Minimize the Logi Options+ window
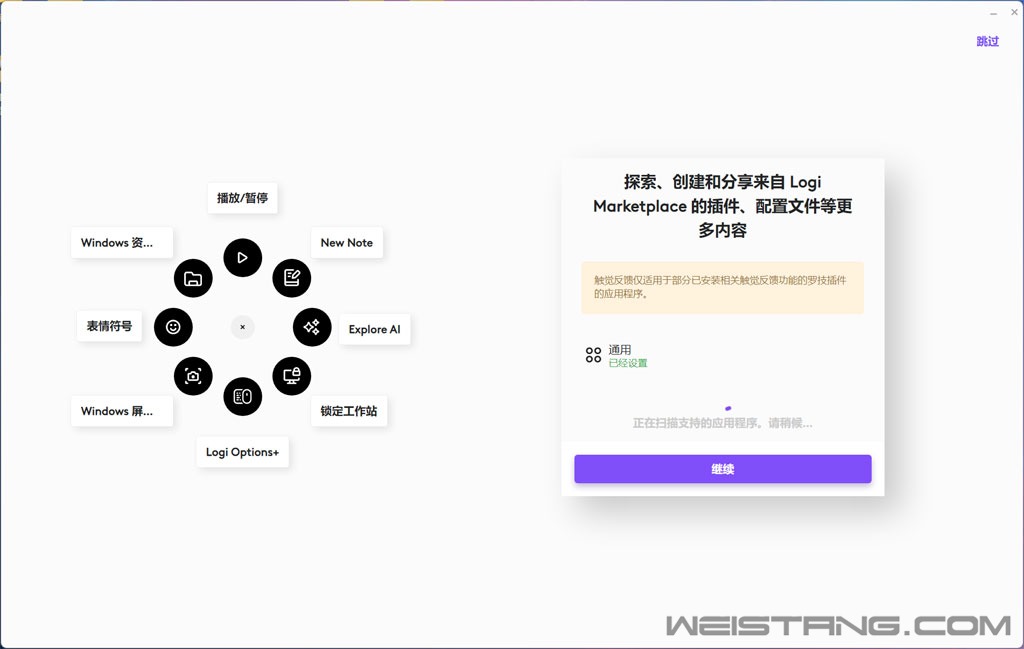The image size is (1024, 649). 992,13
